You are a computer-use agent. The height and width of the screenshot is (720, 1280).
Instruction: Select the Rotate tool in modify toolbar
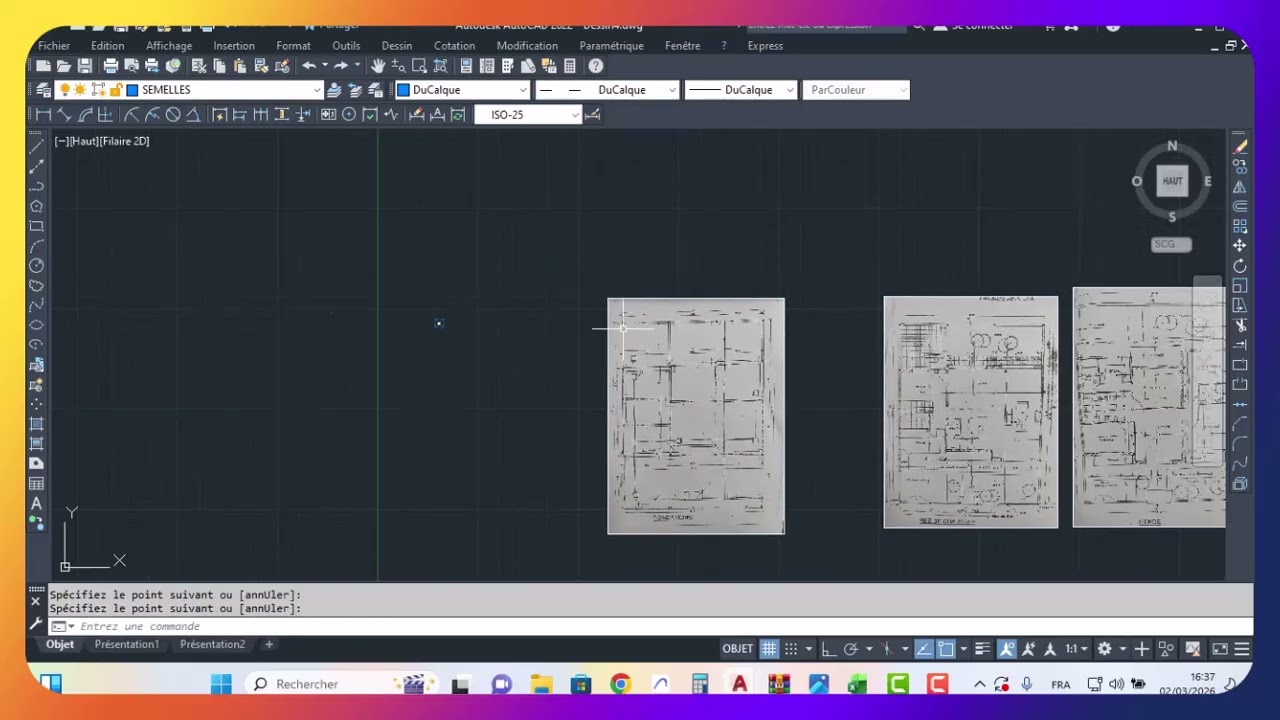1240,266
